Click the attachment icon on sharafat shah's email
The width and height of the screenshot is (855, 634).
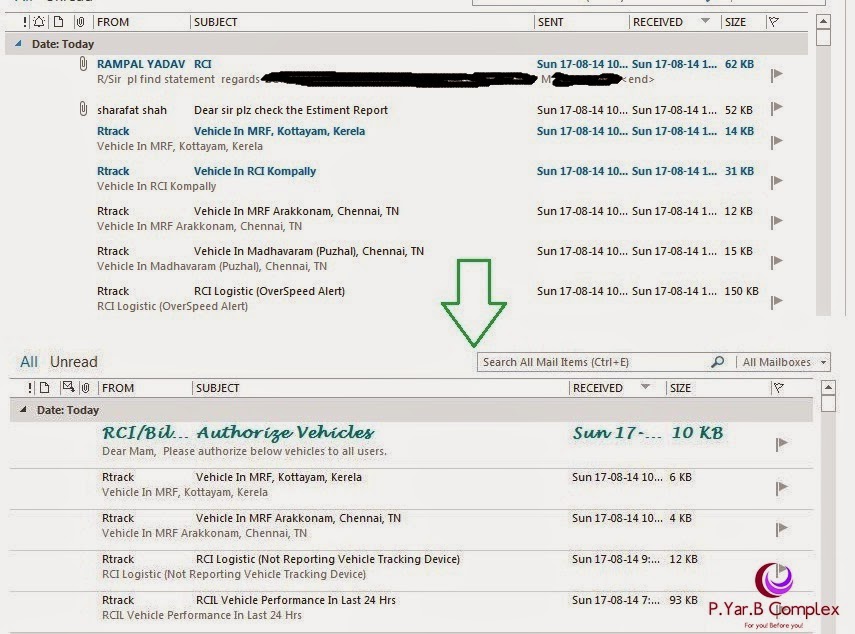(x=83, y=108)
